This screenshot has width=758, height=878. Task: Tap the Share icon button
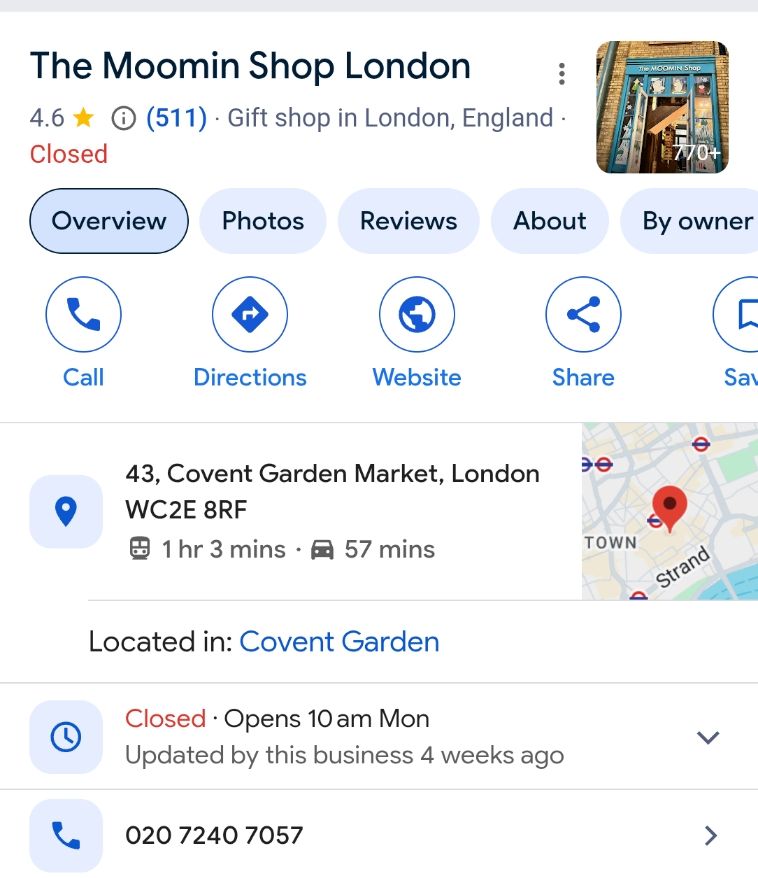coord(583,314)
